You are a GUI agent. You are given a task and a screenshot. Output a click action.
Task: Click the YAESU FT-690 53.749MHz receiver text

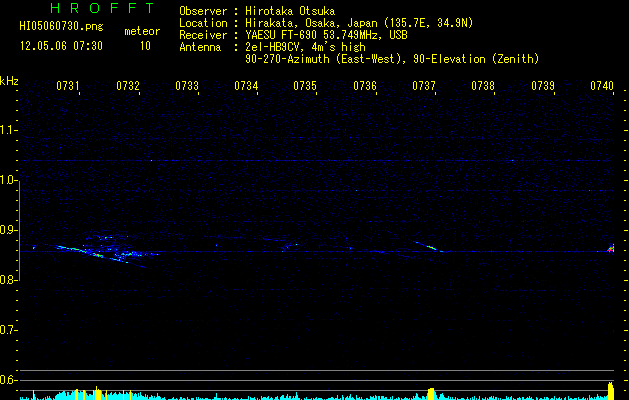pyautogui.click(x=326, y=35)
